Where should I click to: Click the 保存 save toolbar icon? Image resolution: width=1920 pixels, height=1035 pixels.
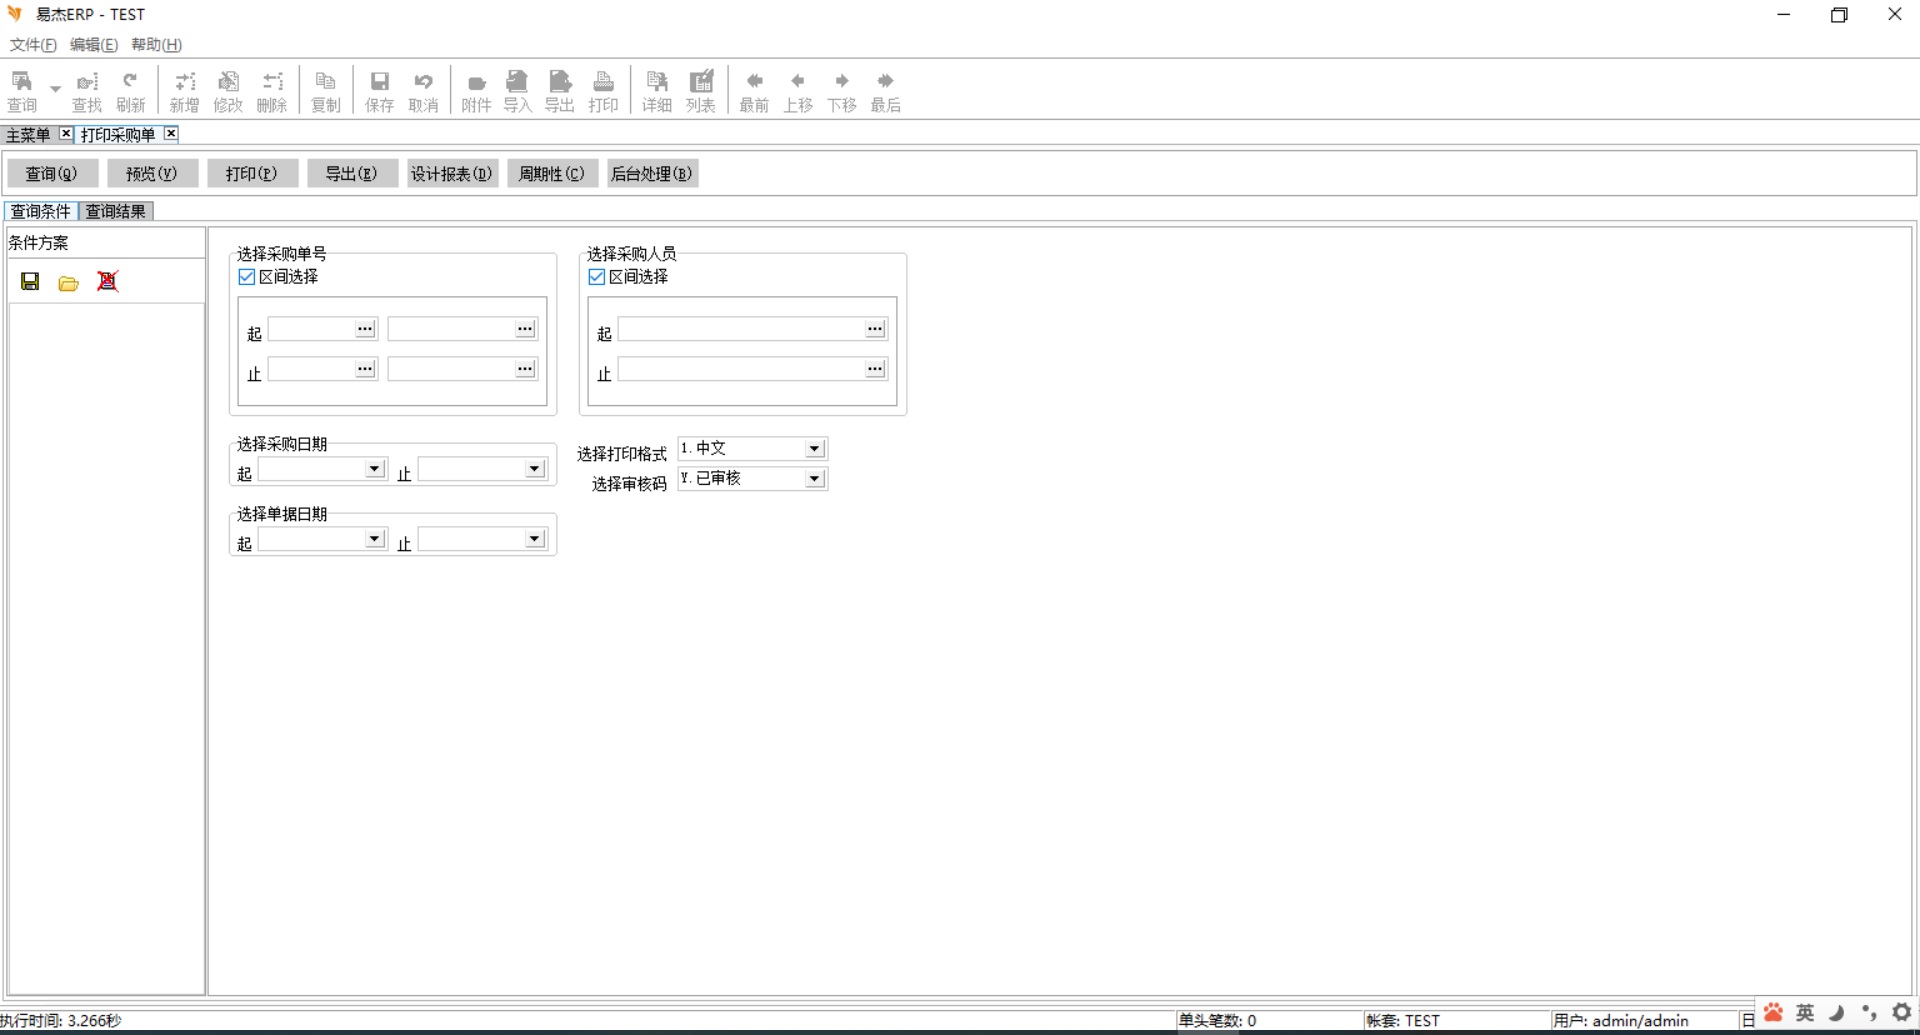[379, 90]
